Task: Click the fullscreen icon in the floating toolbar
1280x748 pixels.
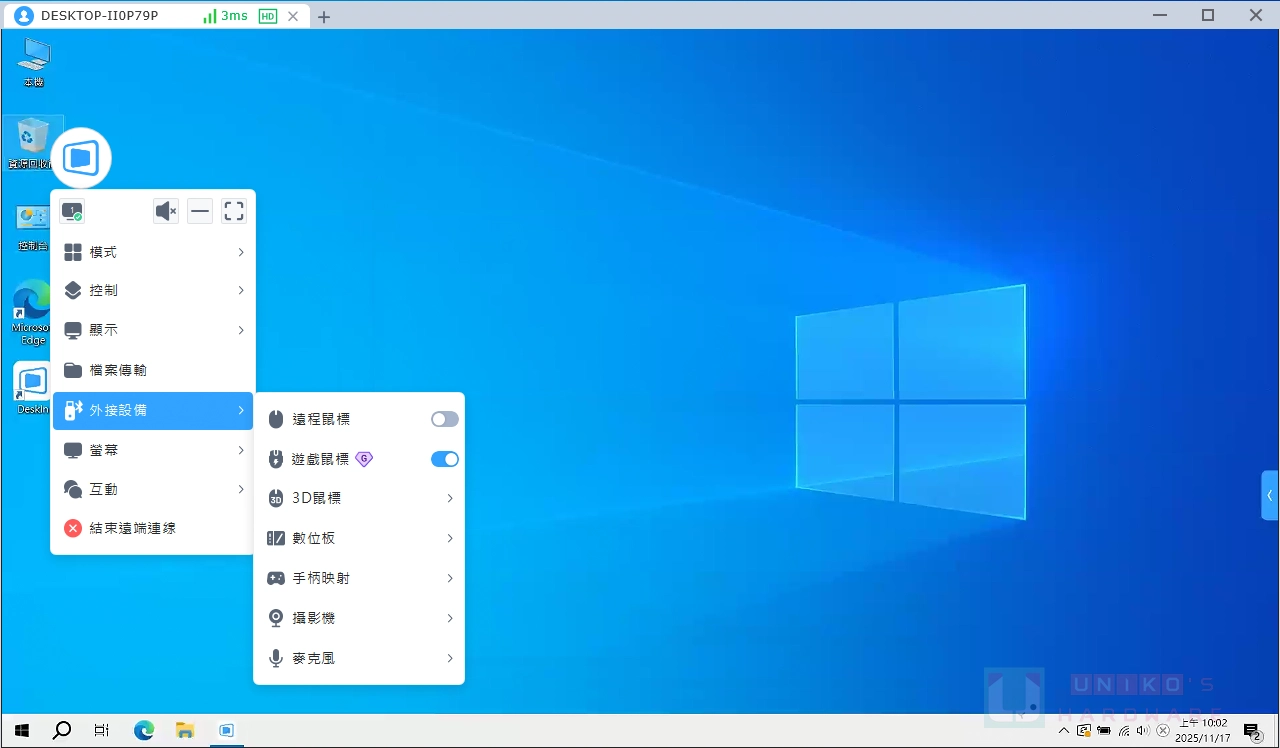Action: pos(234,210)
